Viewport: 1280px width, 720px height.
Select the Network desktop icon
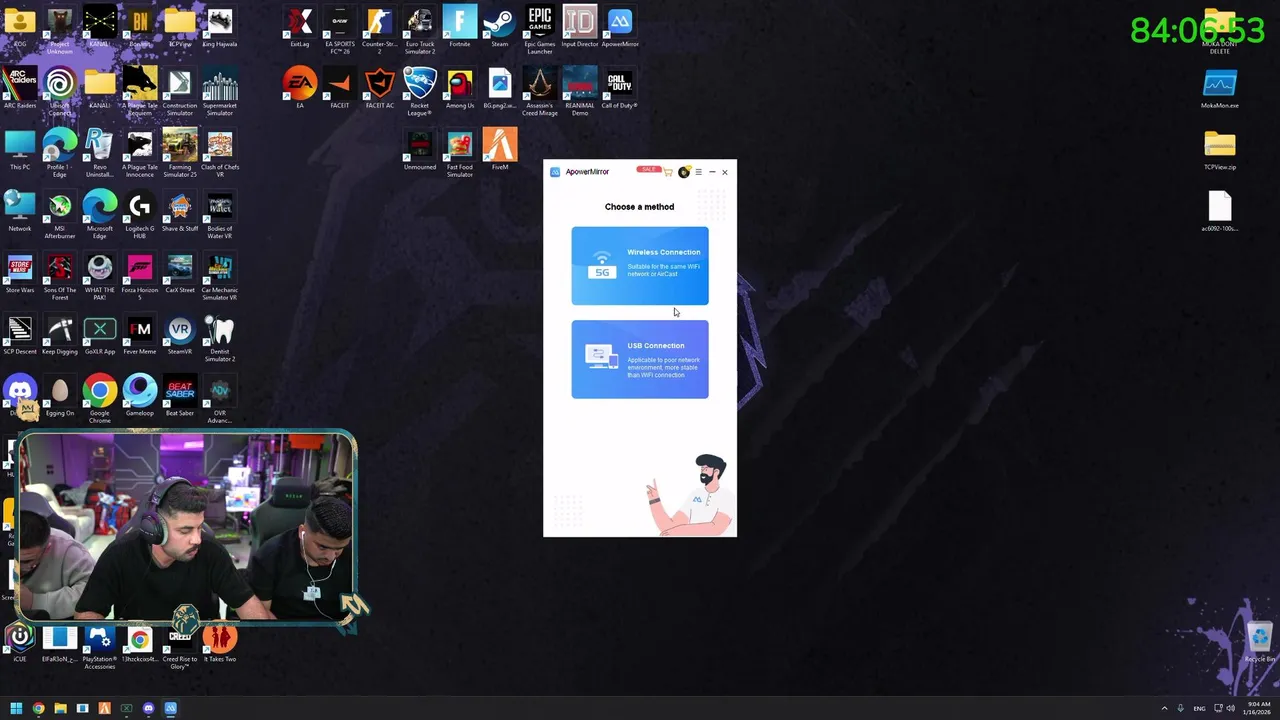[20, 211]
